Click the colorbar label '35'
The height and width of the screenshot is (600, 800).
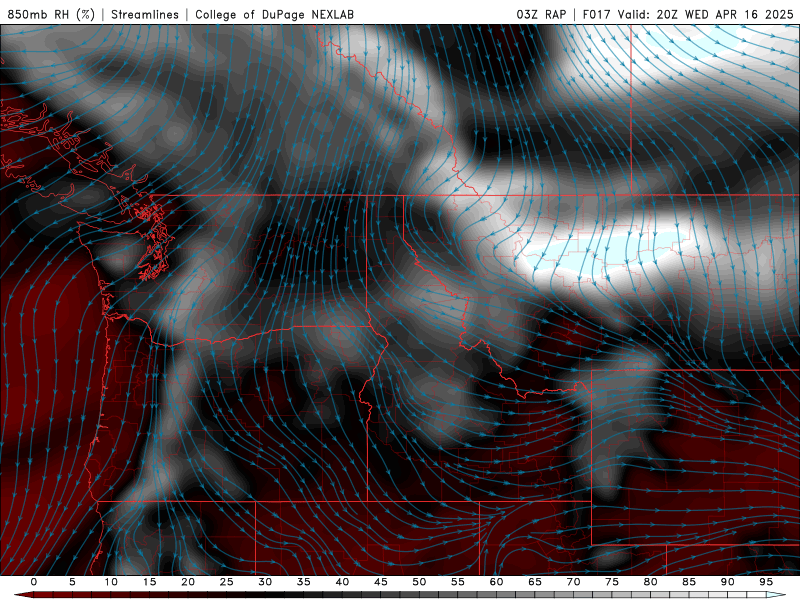click(x=304, y=582)
